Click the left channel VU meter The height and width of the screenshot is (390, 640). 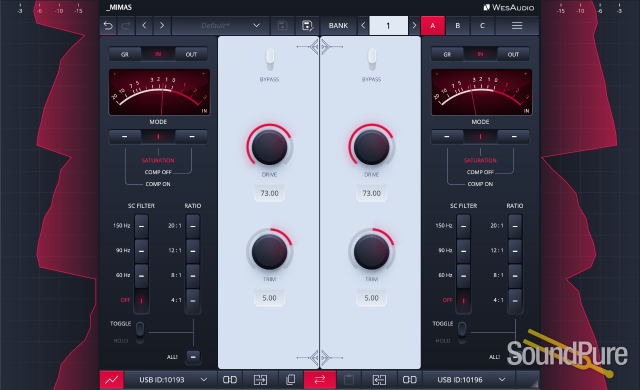[159, 92]
